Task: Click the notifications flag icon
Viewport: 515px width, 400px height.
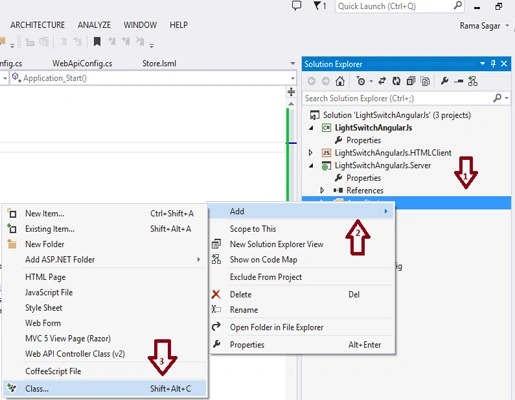Action: coord(320,6)
